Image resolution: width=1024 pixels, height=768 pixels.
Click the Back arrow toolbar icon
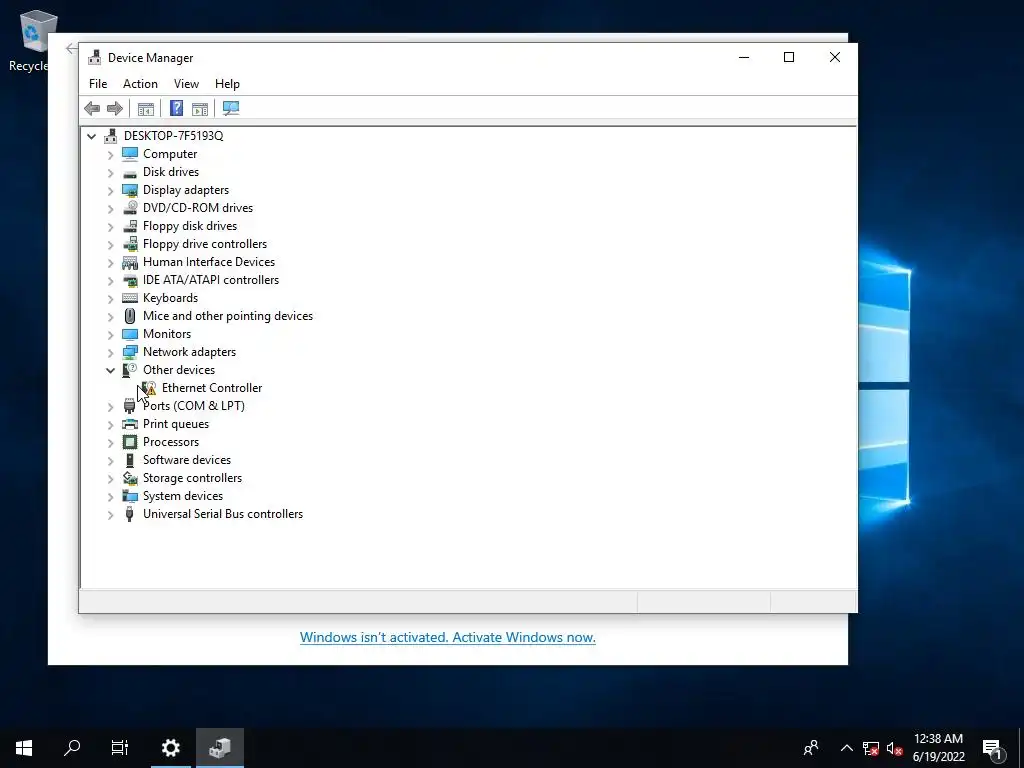tap(92, 108)
